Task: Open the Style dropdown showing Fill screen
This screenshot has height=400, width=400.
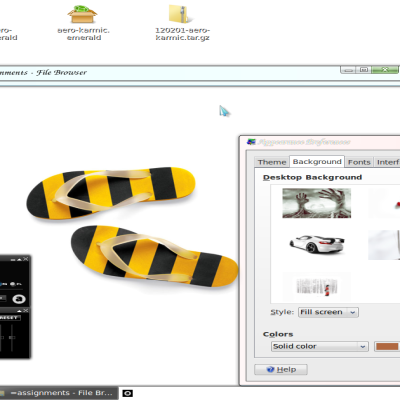Action: [328, 312]
